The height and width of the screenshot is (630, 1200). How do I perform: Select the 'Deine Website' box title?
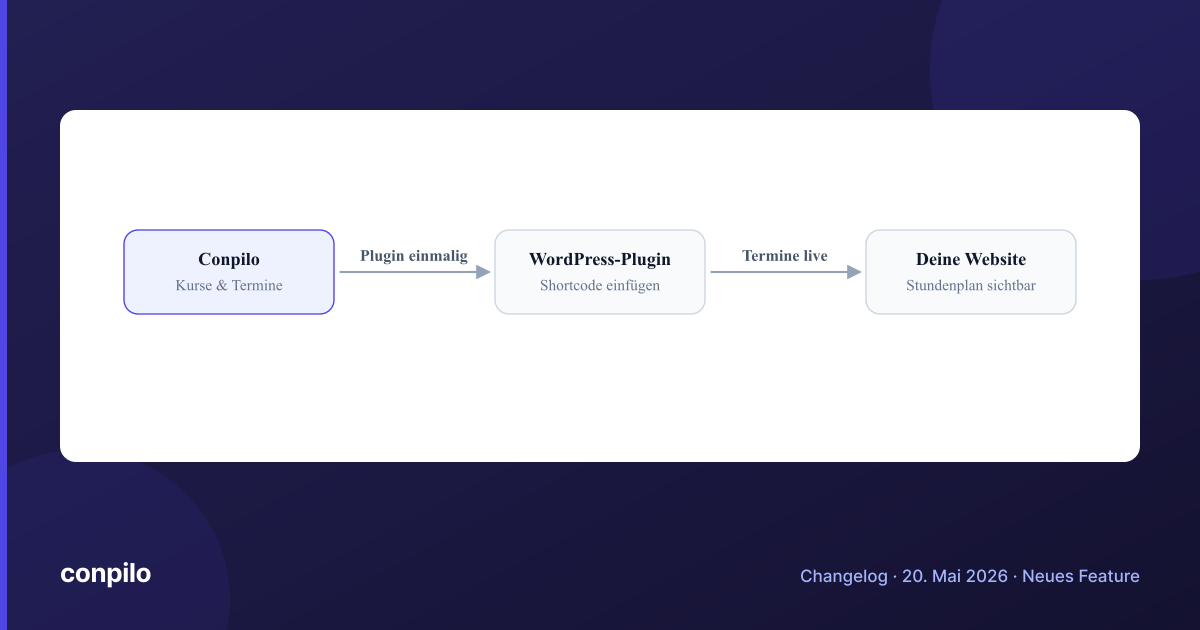[x=971, y=260]
